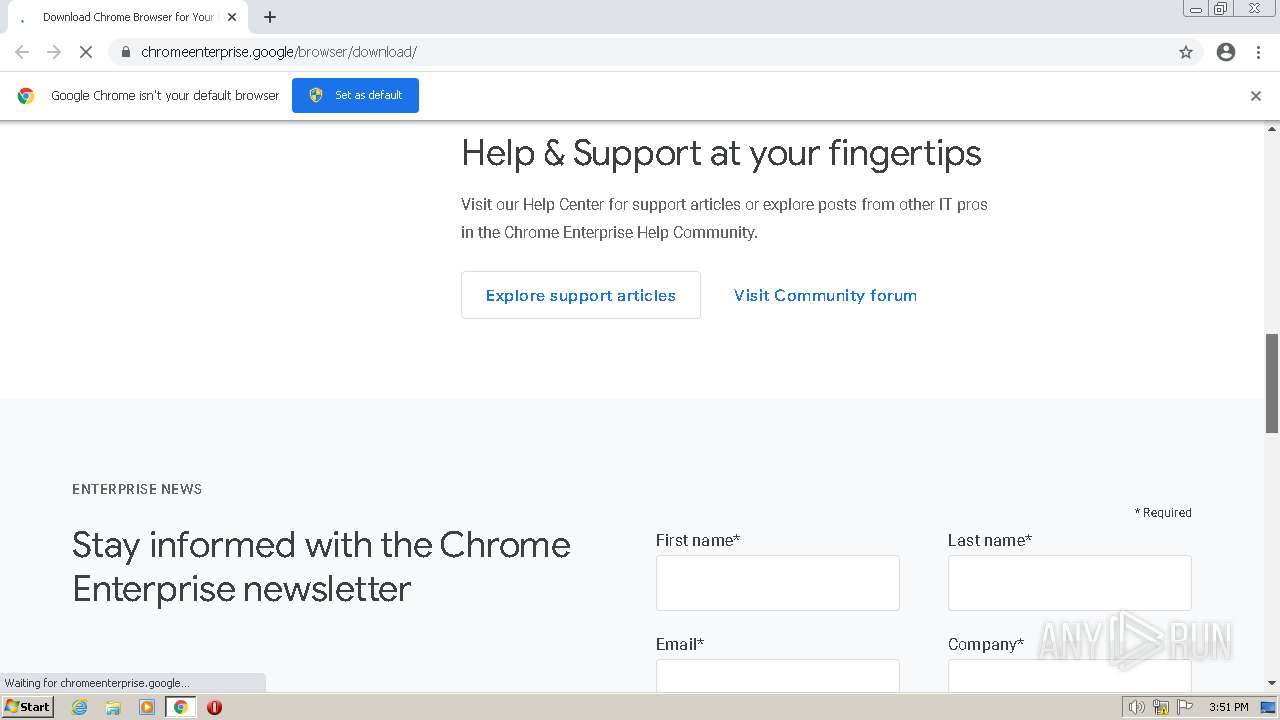This screenshot has height=720, width=1280.
Task: Click Help & Support at your fingertips heading
Action: [x=721, y=153]
